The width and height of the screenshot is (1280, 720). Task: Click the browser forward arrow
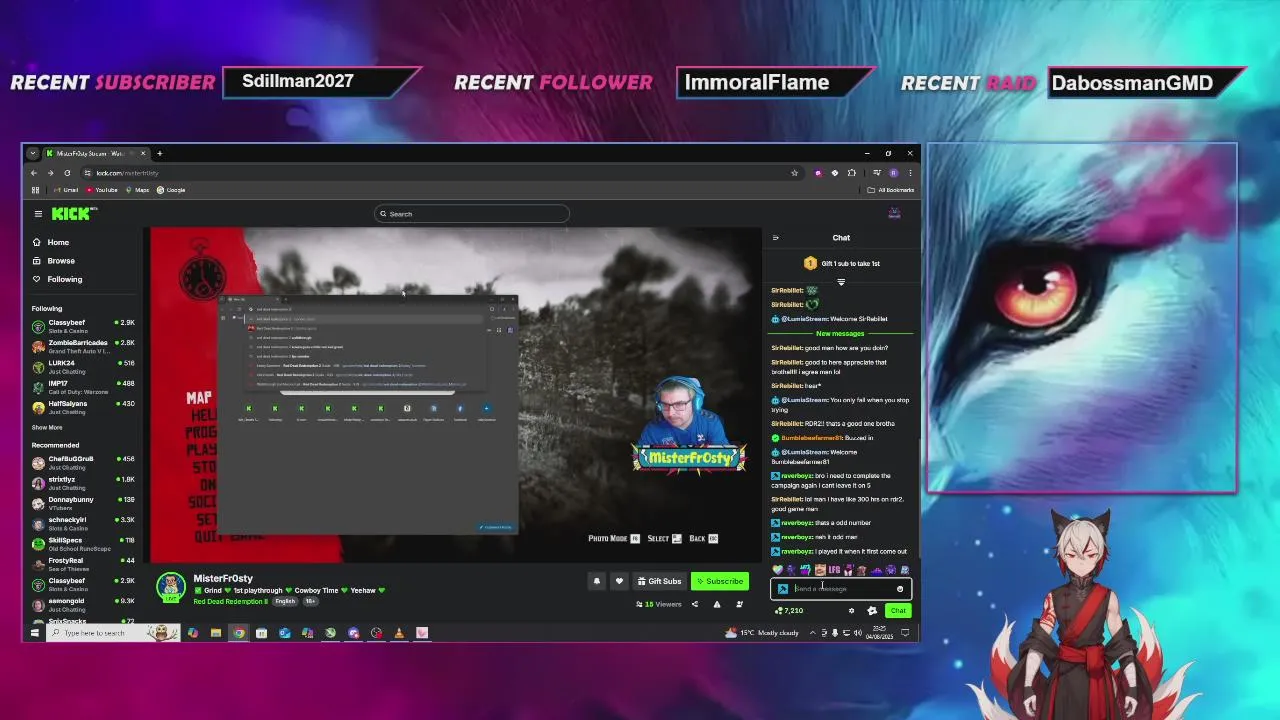click(x=50, y=173)
